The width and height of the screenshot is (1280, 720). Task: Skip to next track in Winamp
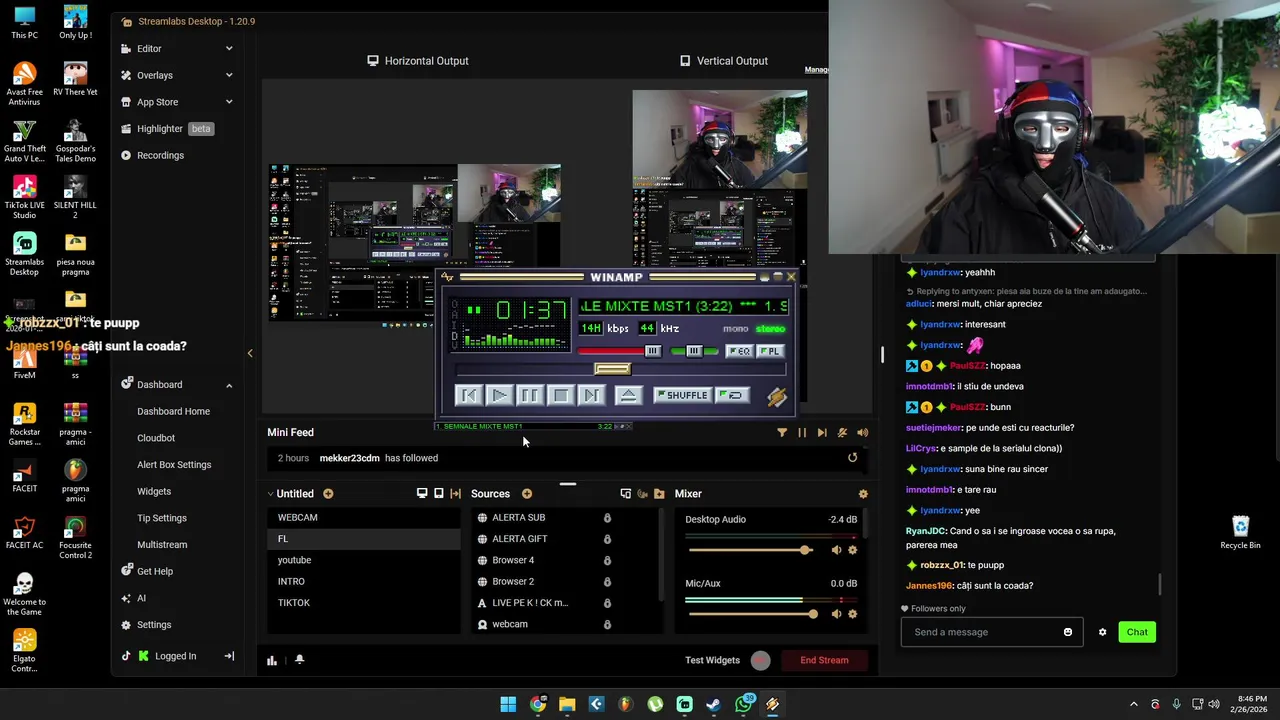click(591, 396)
